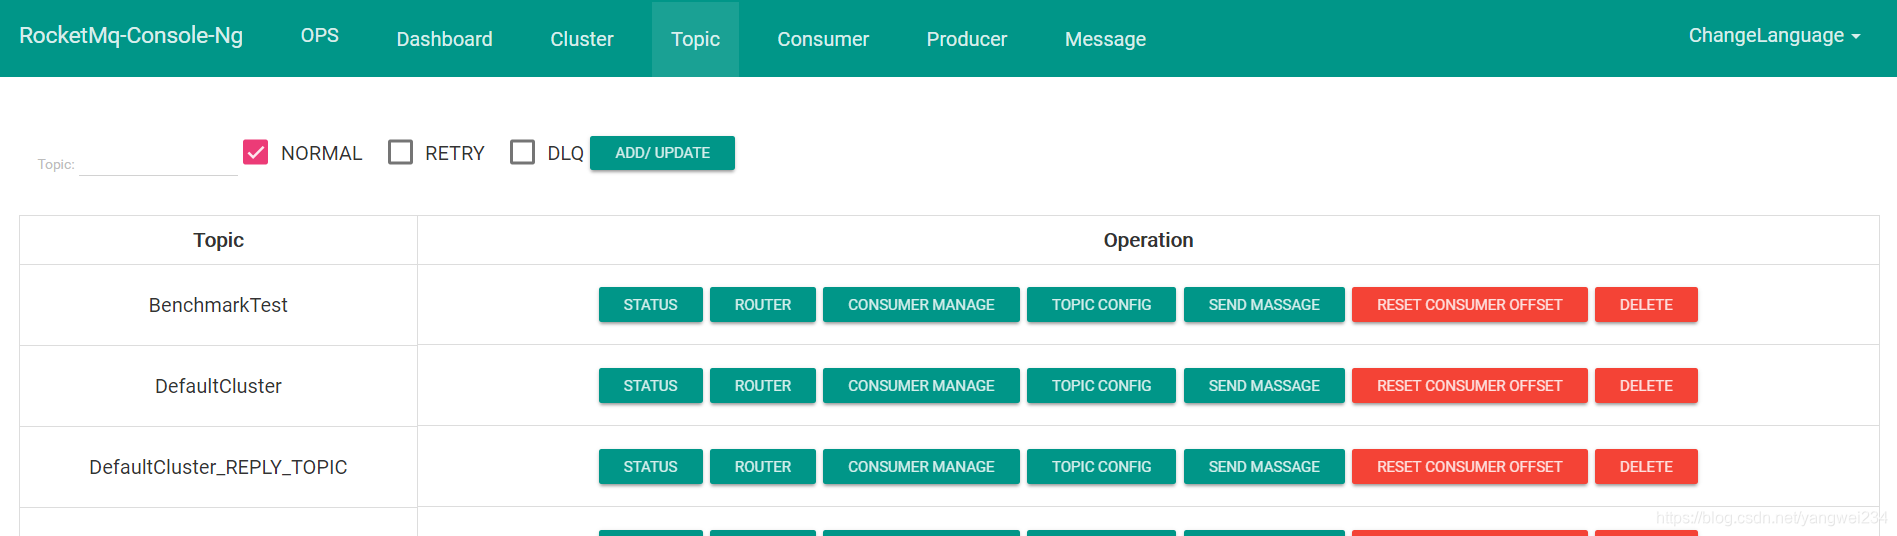Viewport: 1897px width, 536px height.
Task: Click RESET CONSUMER OFFSET for DefaultCluster_REPLY_TOPIC
Action: [x=1469, y=467]
